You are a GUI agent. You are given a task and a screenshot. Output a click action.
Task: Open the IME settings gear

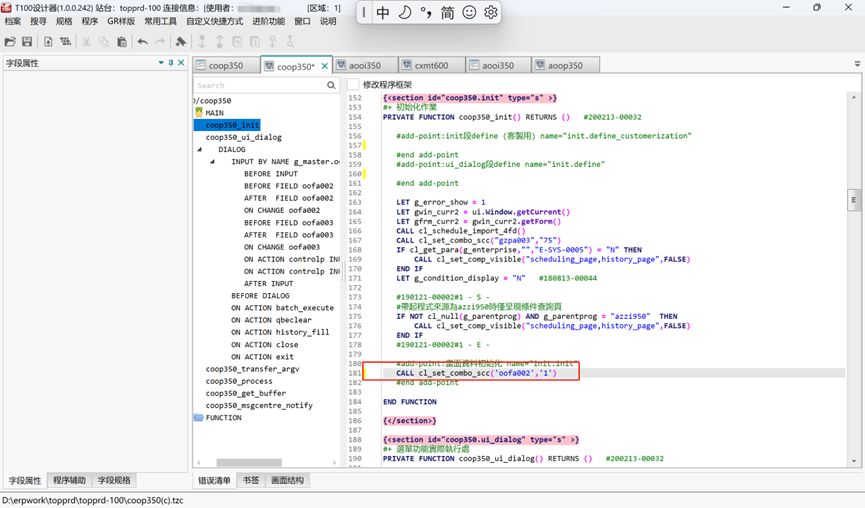pyautogui.click(x=490, y=13)
